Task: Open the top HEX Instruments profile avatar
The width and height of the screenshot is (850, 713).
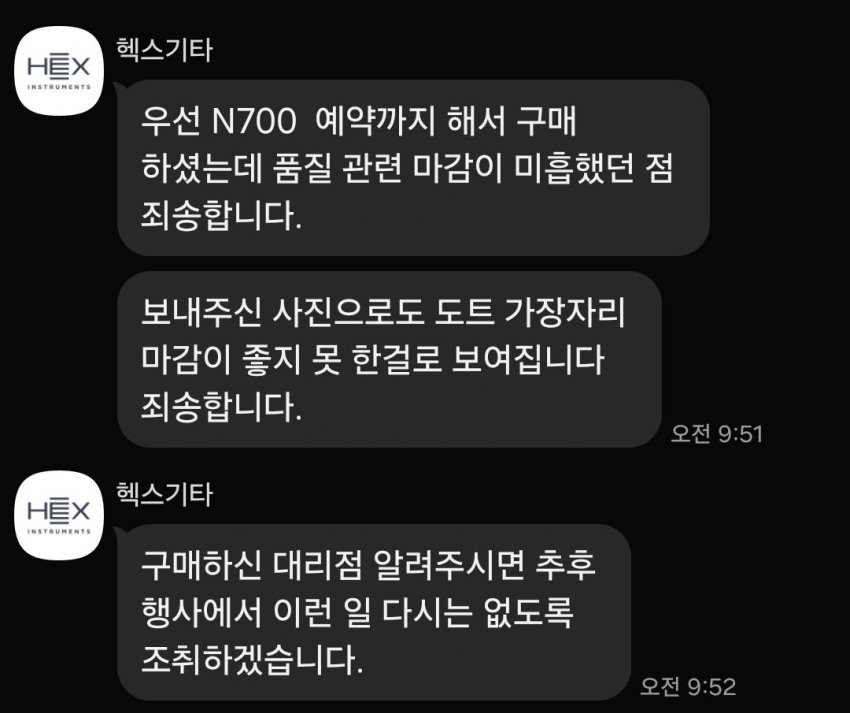Action: coord(59,70)
